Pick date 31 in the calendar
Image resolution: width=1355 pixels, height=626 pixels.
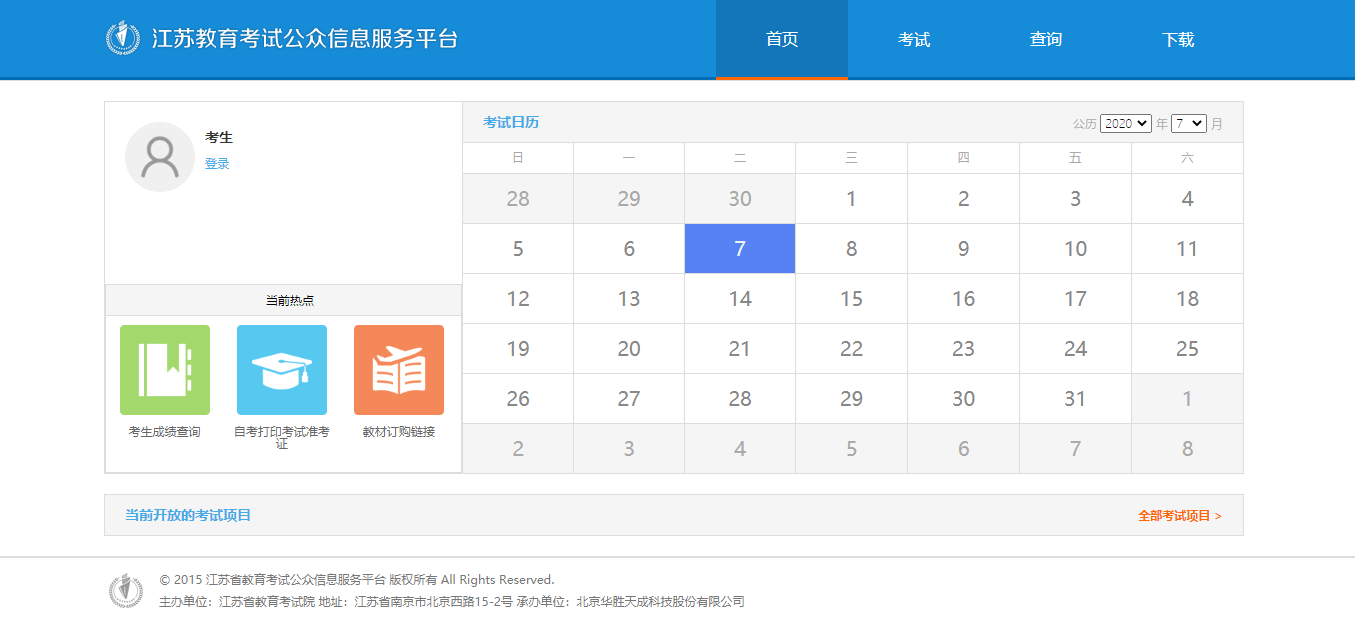1075,399
